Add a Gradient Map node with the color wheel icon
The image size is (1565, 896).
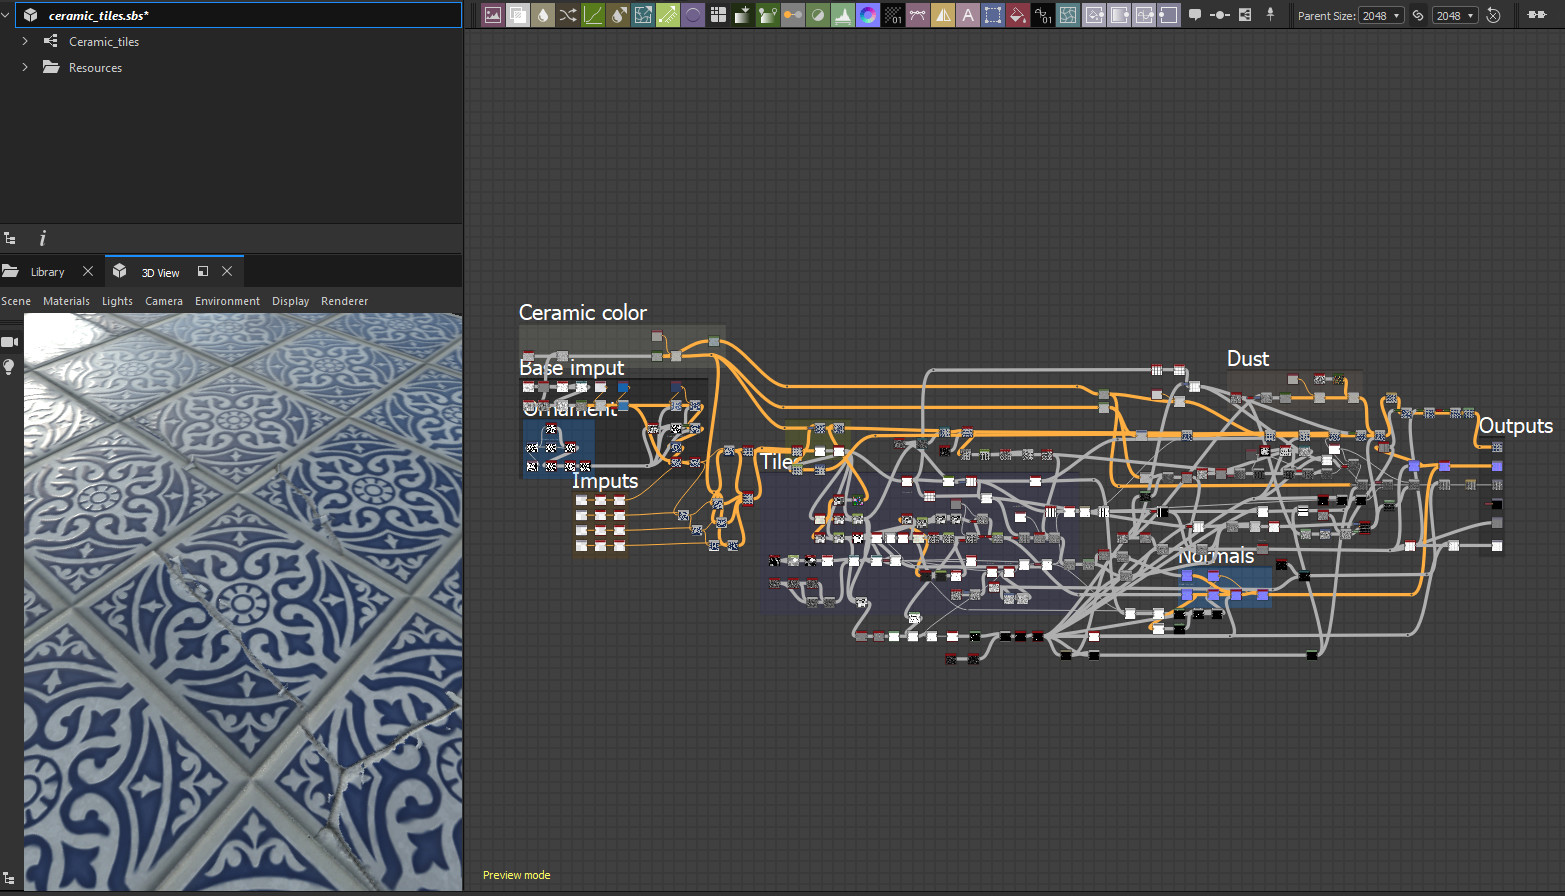click(868, 15)
